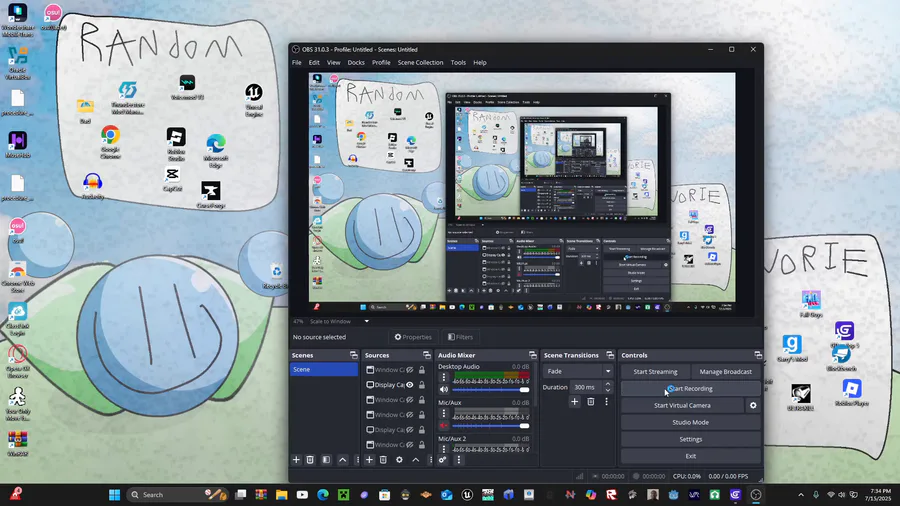Select Google Chrome desktop icon
Viewport: 900px width, 506px height.
(110, 142)
